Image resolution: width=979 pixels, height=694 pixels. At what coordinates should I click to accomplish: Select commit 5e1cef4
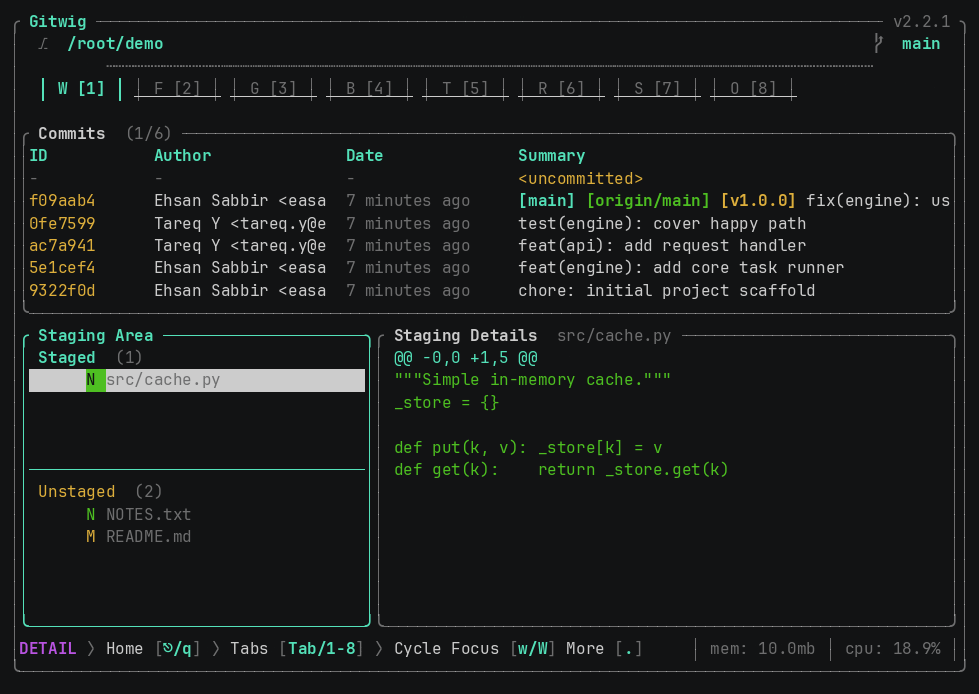[490, 268]
